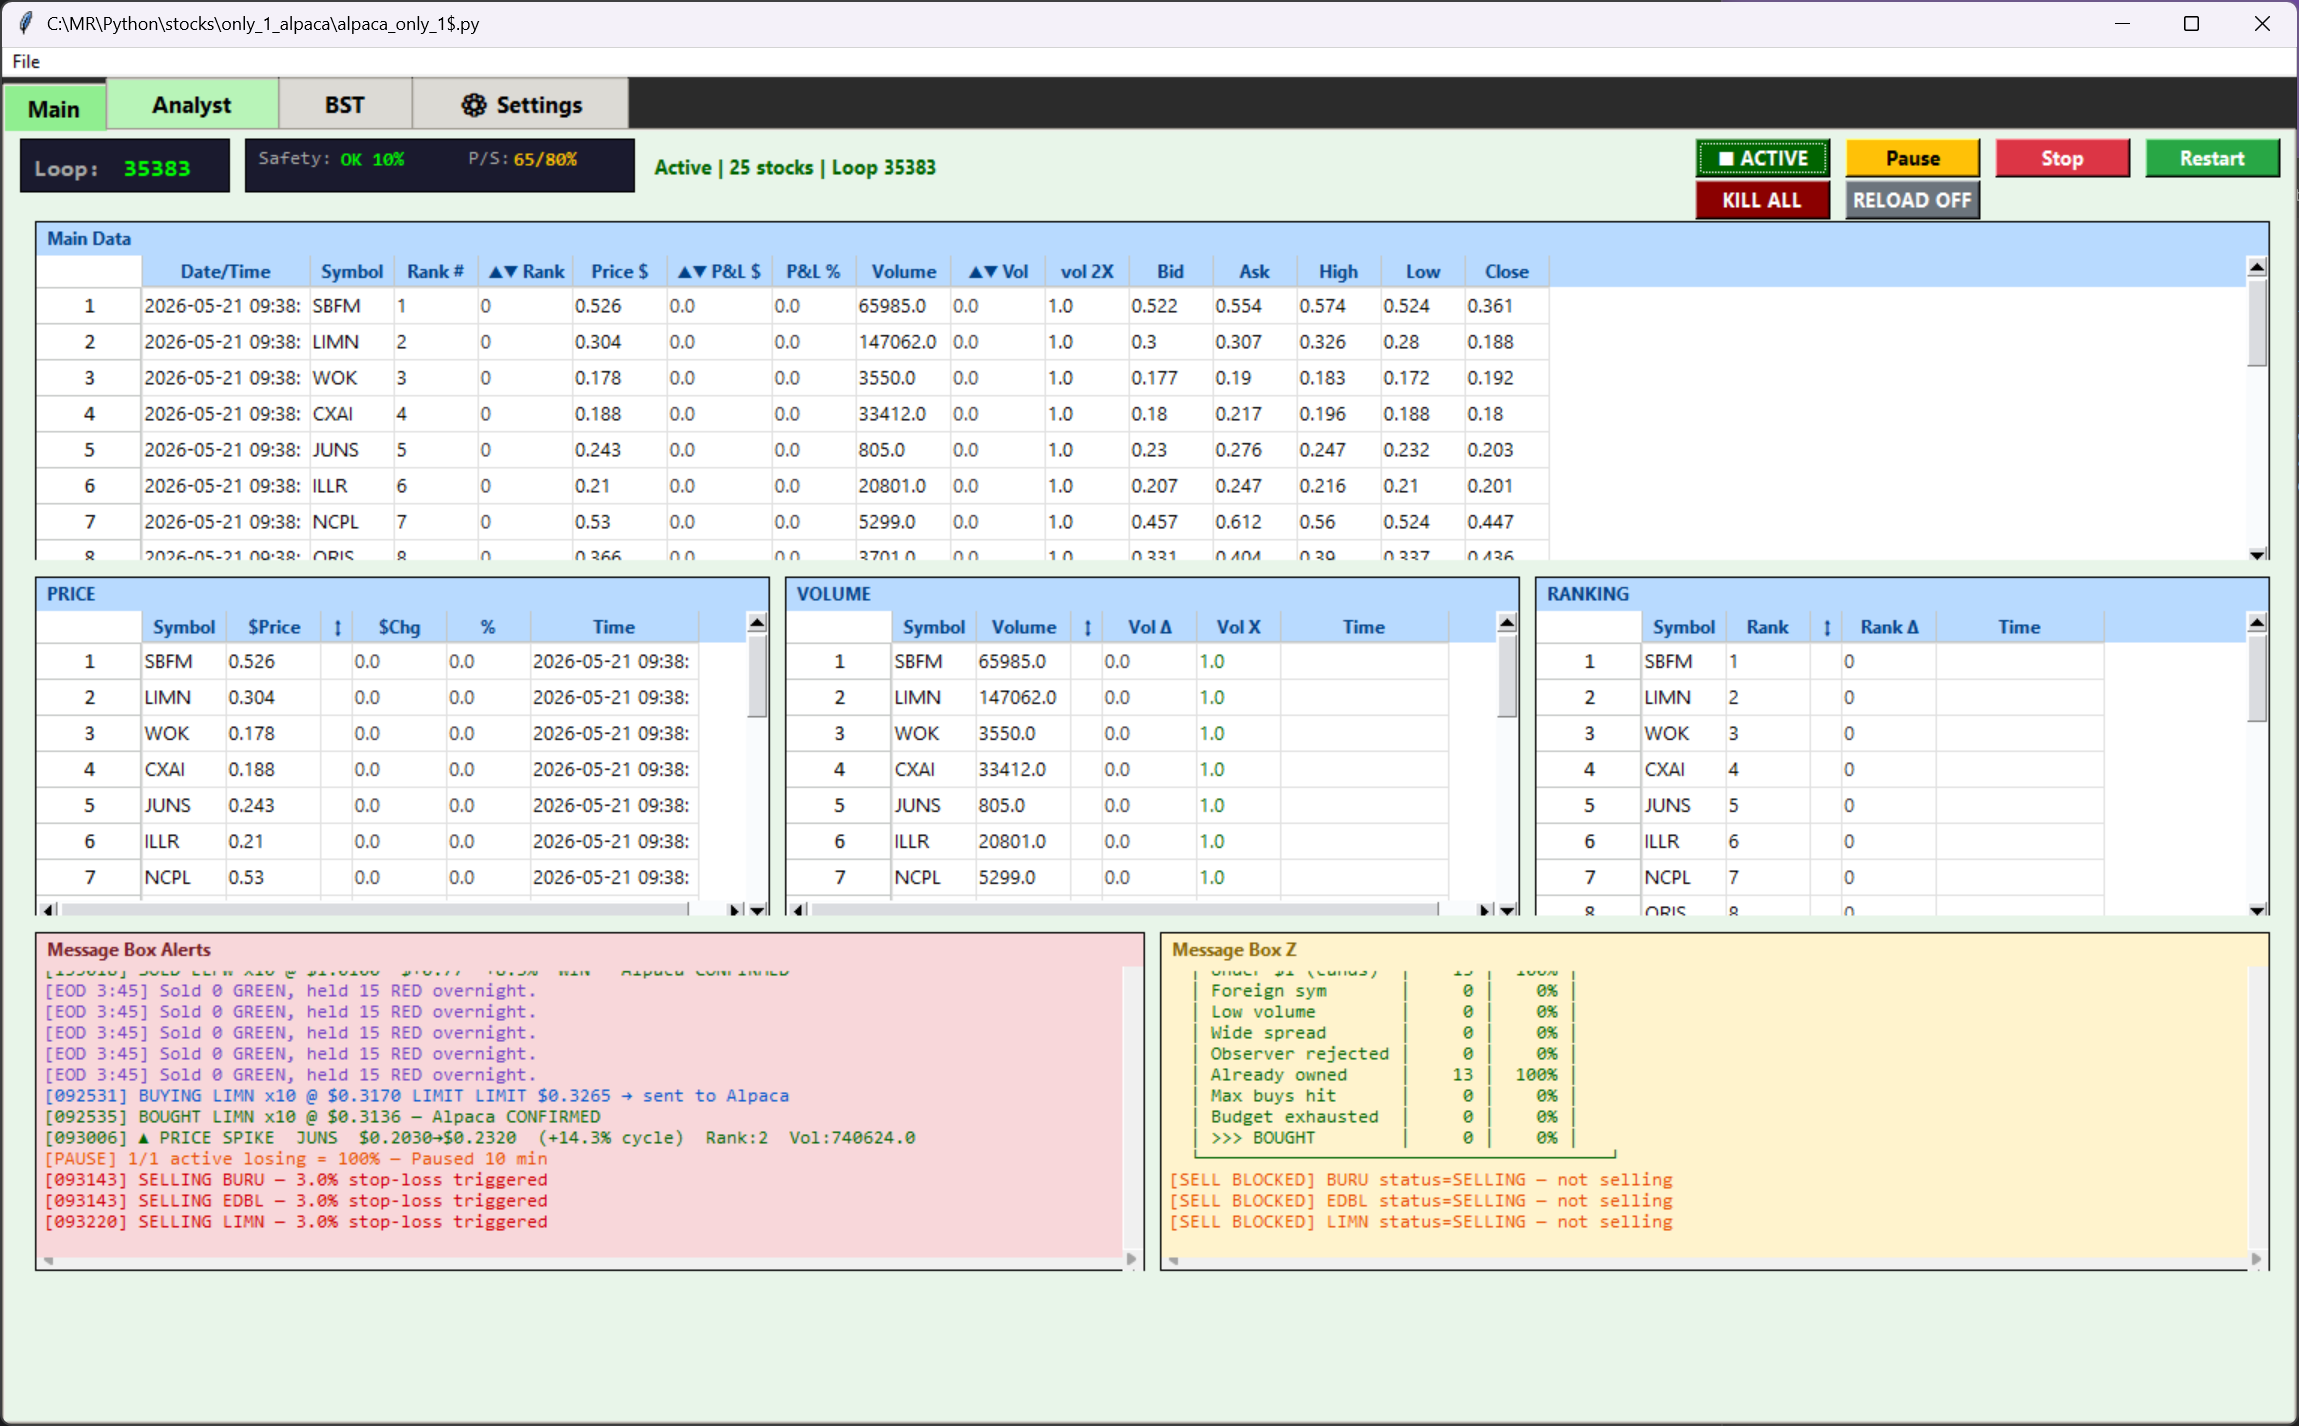Sort Main Data by Close column

pyautogui.click(x=1507, y=271)
